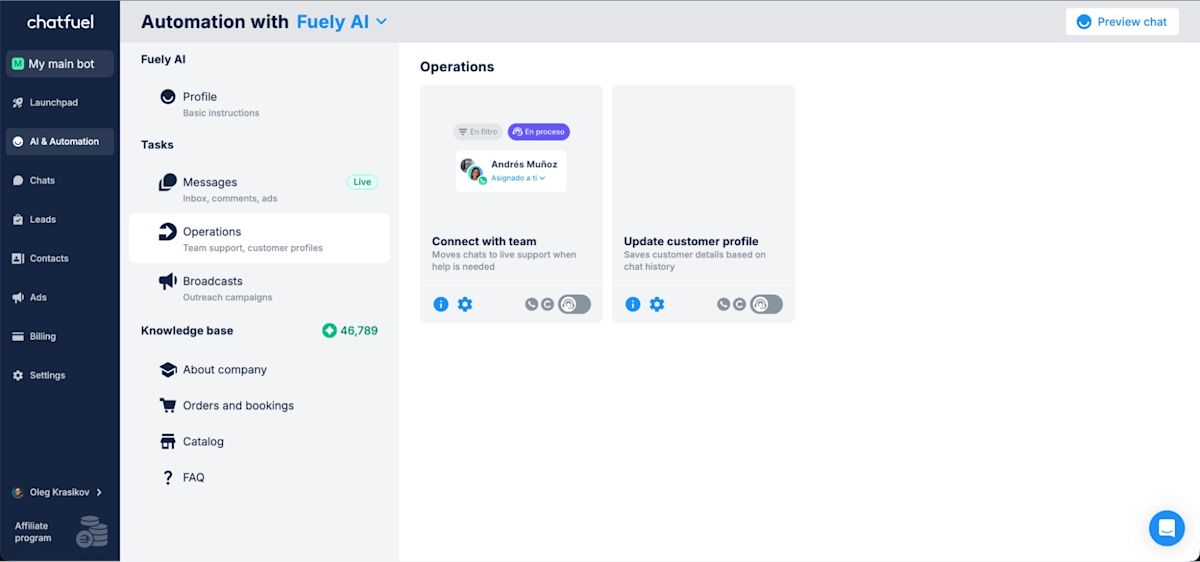
Task: Click the Live badge on Messages
Action: pyautogui.click(x=362, y=182)
